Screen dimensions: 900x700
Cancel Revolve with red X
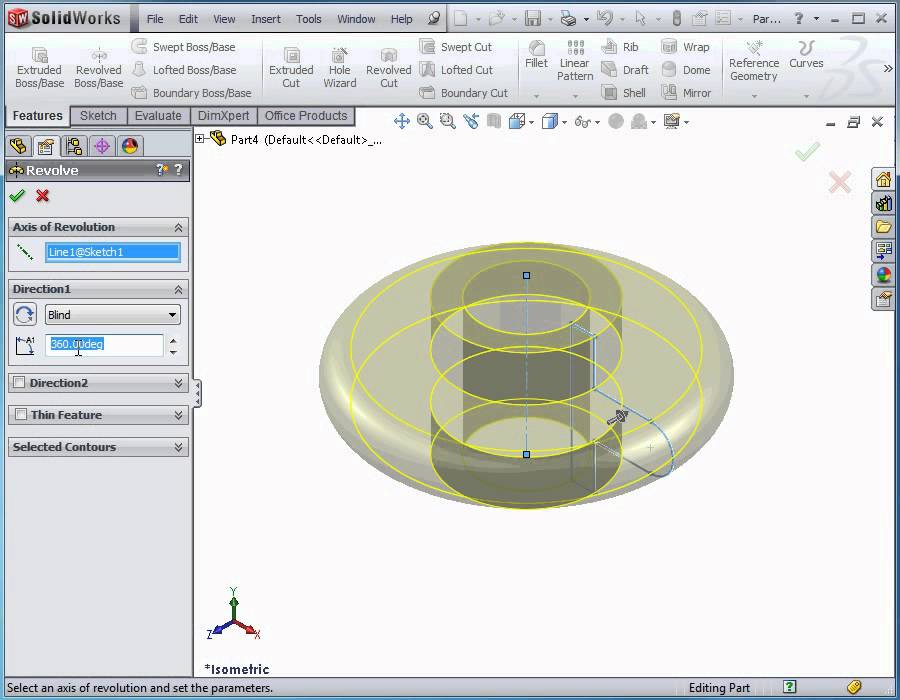pos(42,196)
